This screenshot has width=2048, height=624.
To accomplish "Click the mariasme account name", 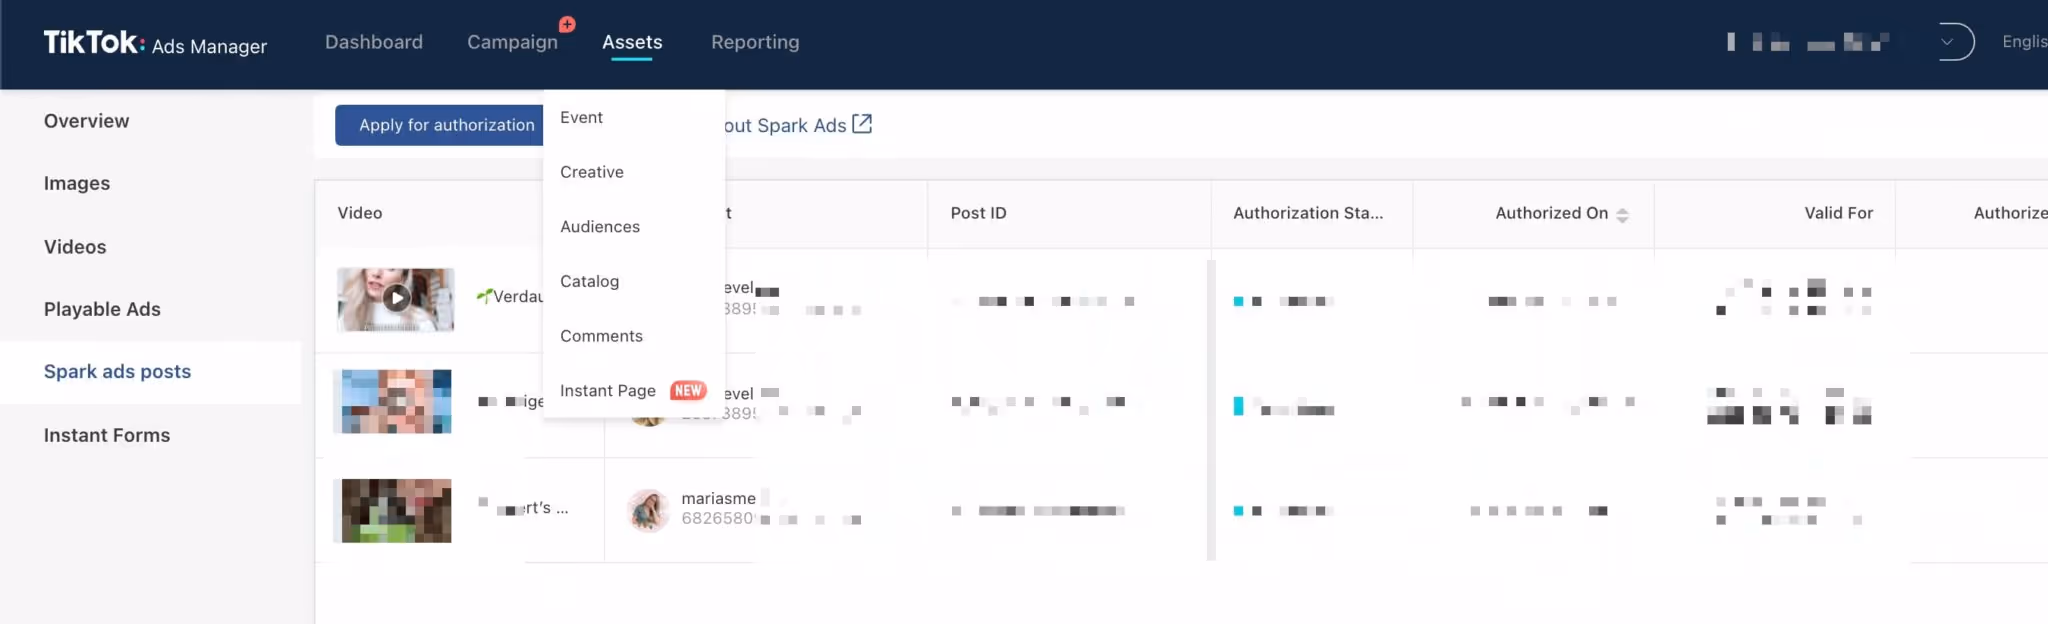I will point(718,498).
